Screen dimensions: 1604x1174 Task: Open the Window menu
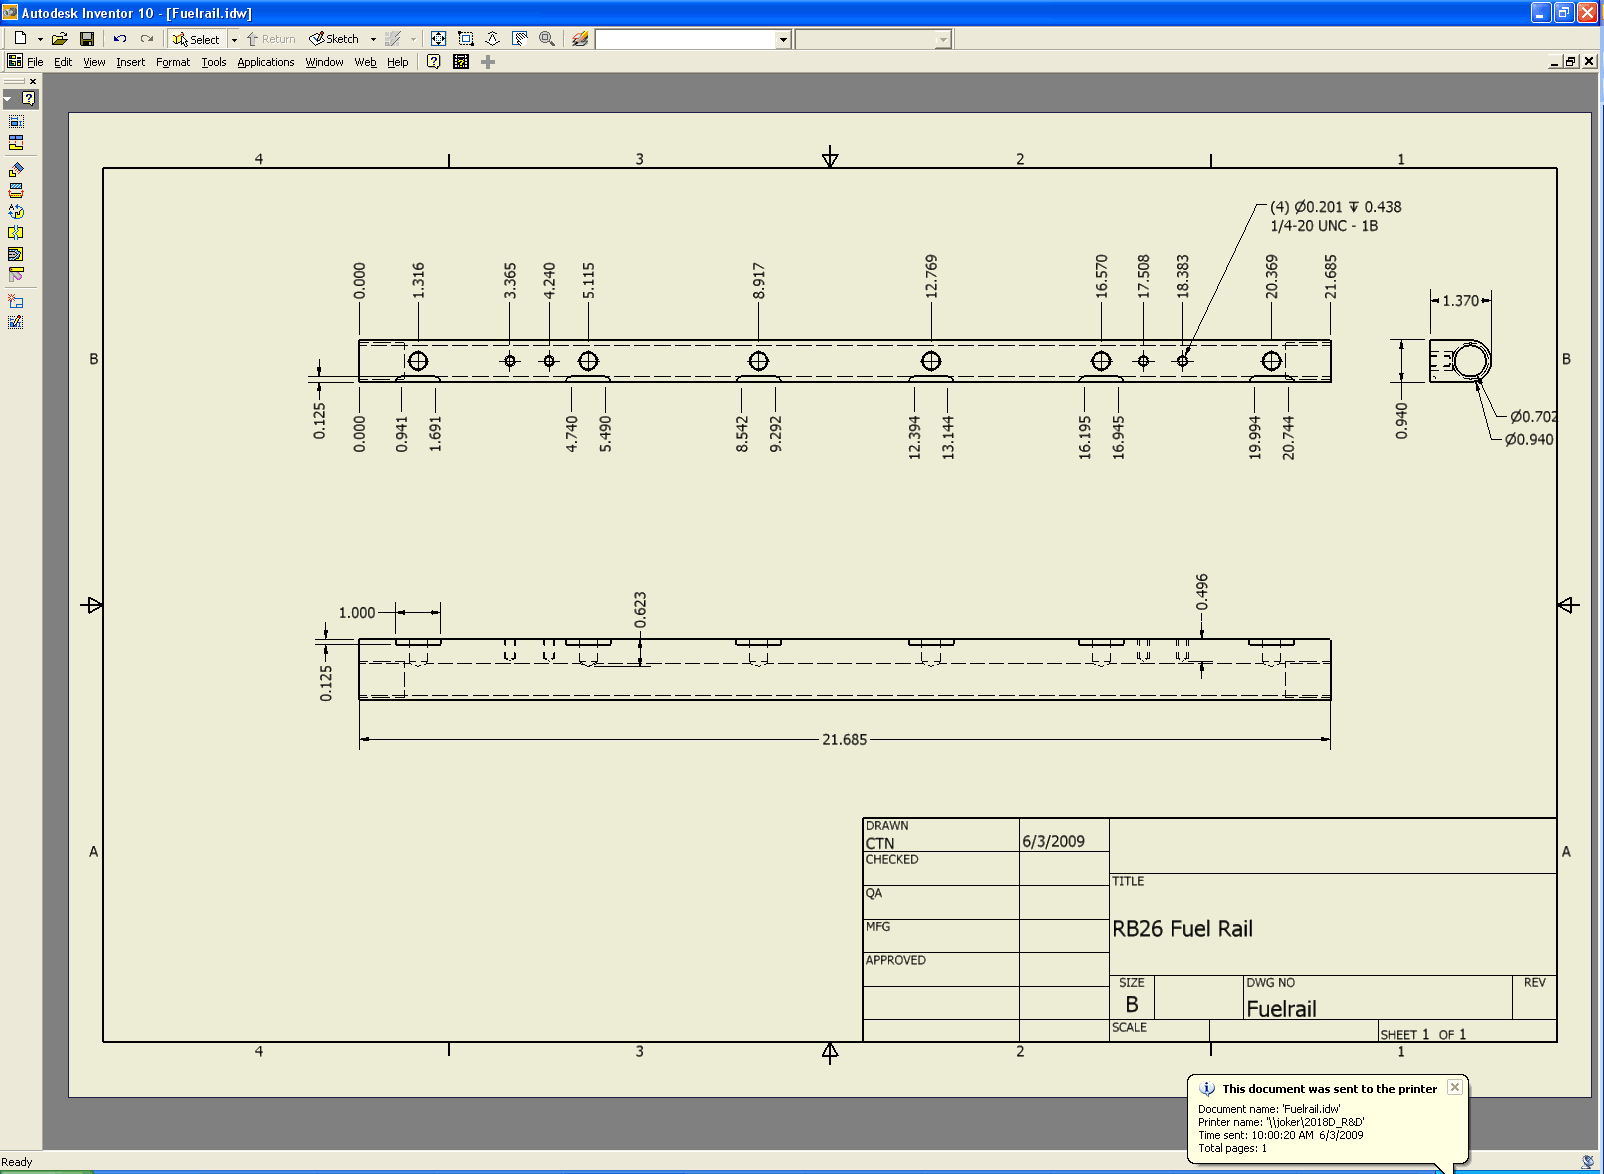(324, 62)
